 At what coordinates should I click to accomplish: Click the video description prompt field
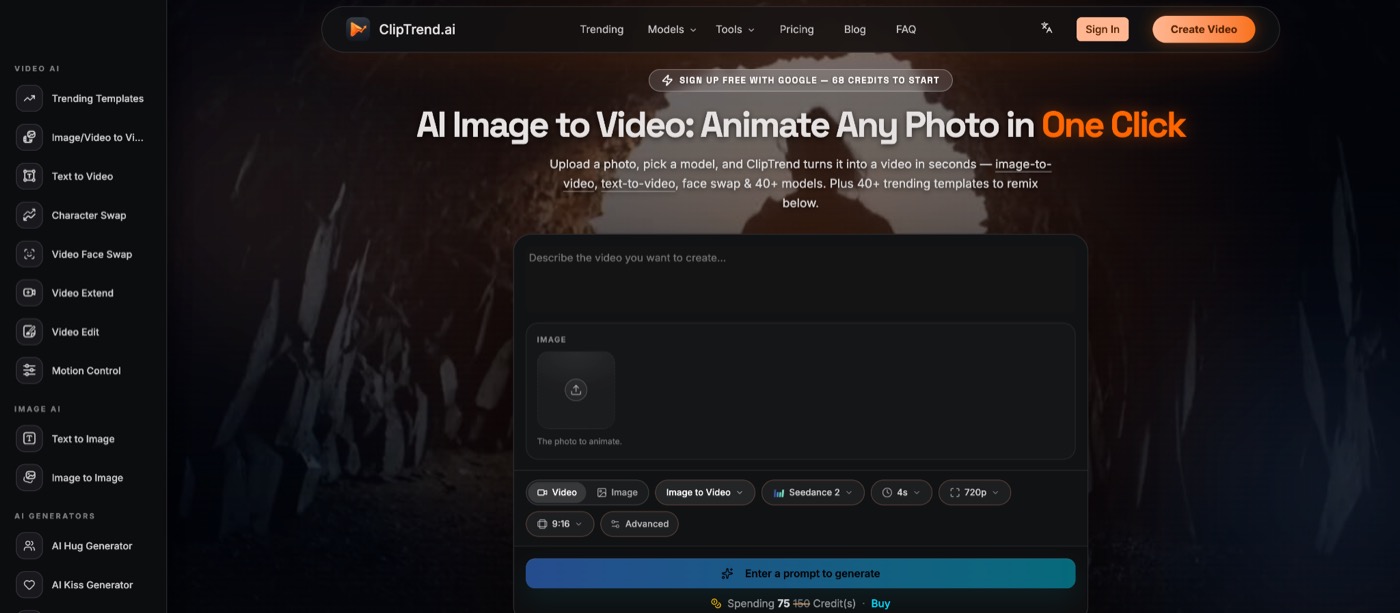(x=800, y=278)
